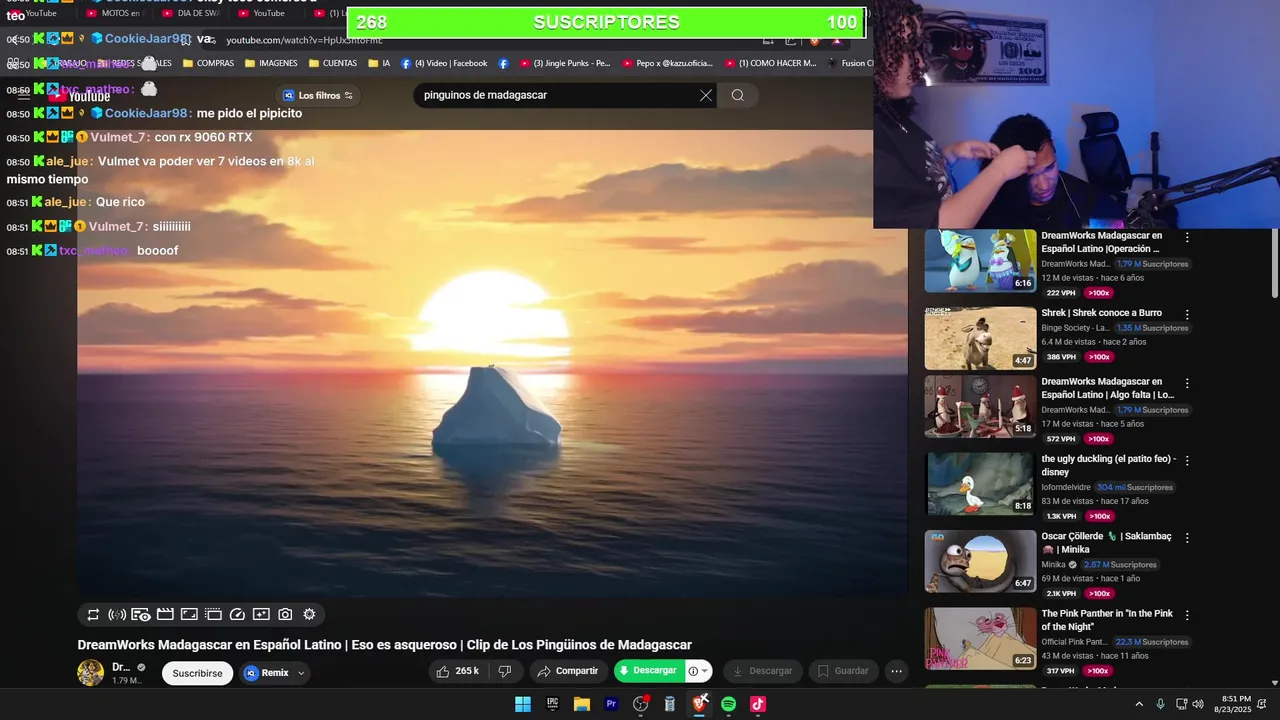Dislike the video with thumbs down
Viewport: 1280px width, 720px height.
(505, 671)
